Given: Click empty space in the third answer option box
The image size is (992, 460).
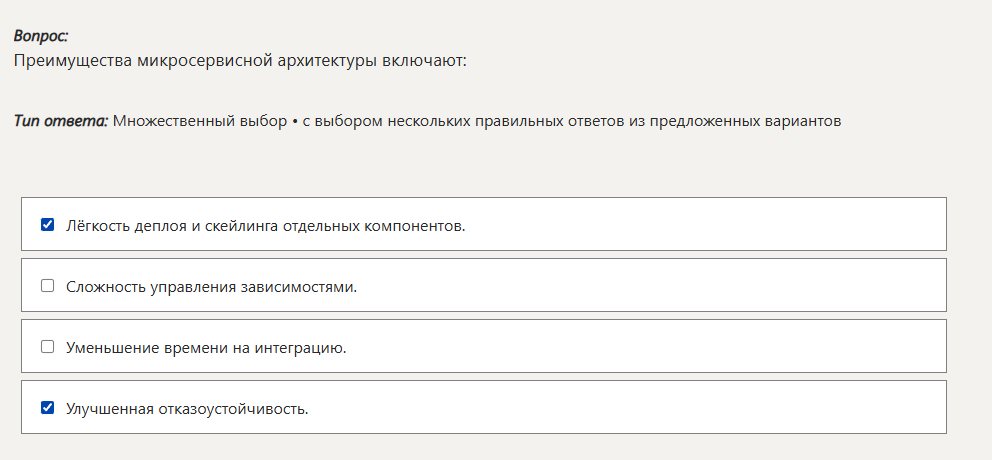Looking at the screenshot, I should 650,347.
